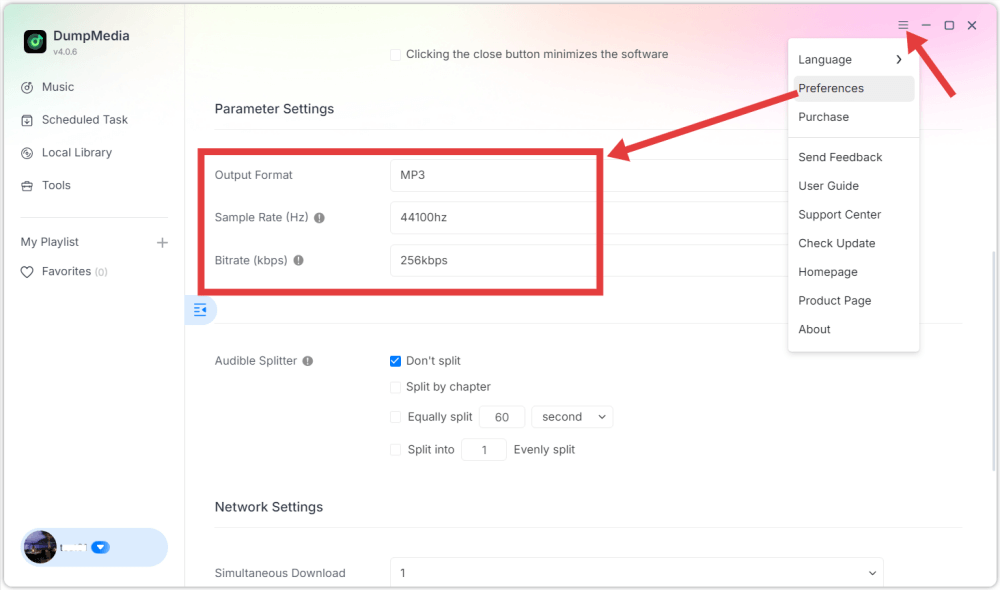Image resolution: width=1000 pixels, height=590 pixels.
Task: Click the Bitrate info icon
Action: (298, 261)
